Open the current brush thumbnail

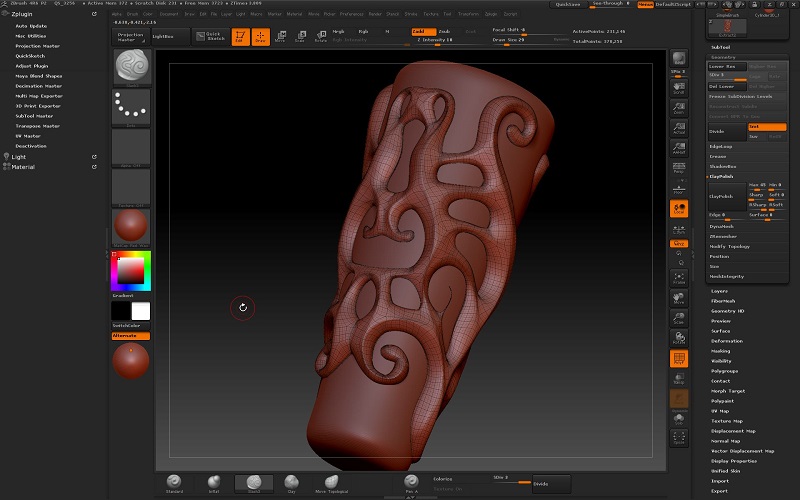(132, 67)
